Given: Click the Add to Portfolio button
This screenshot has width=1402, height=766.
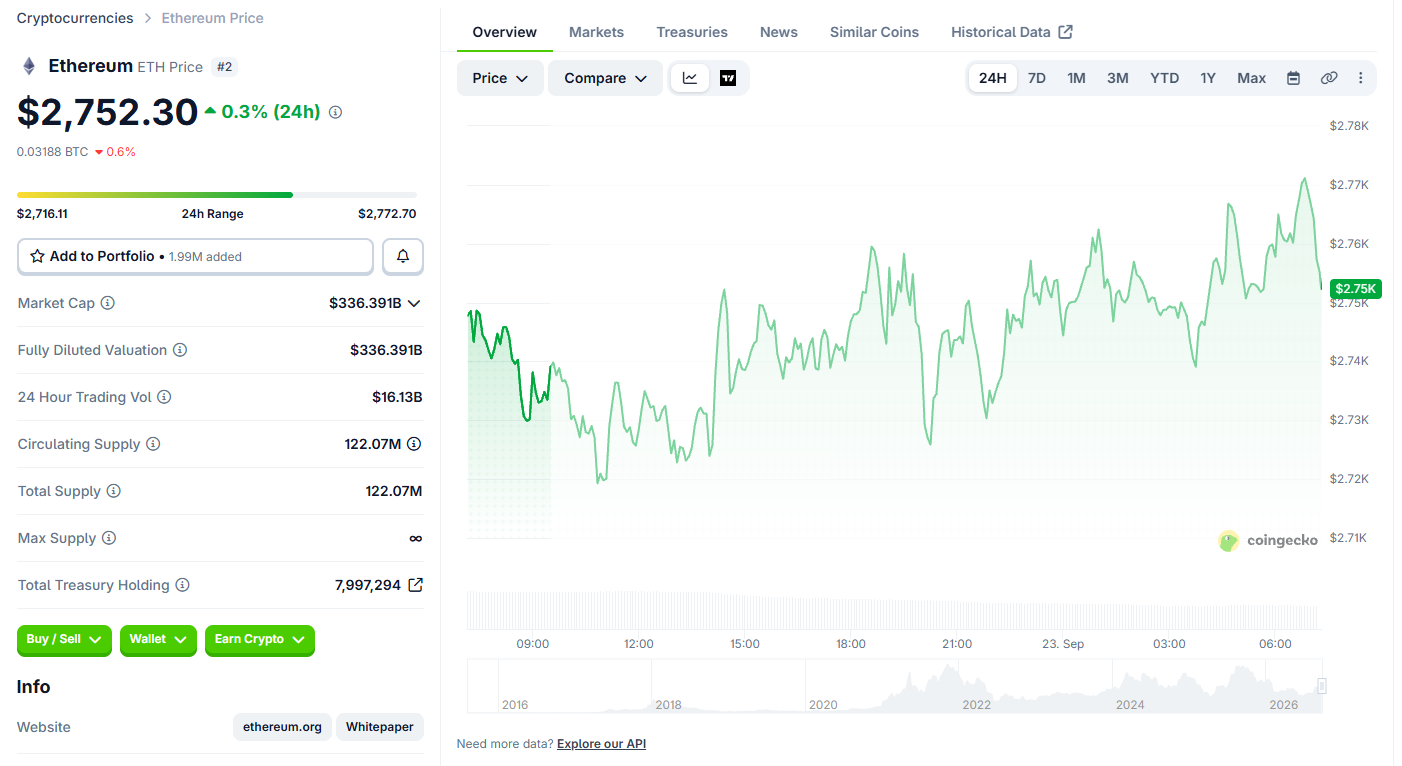Looking at the screenshot, I should point(195,256).
